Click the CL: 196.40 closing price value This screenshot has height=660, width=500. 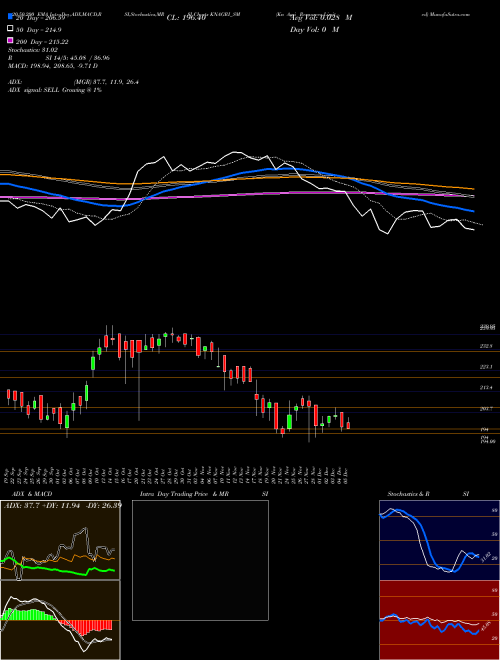[x=186, y=18]
